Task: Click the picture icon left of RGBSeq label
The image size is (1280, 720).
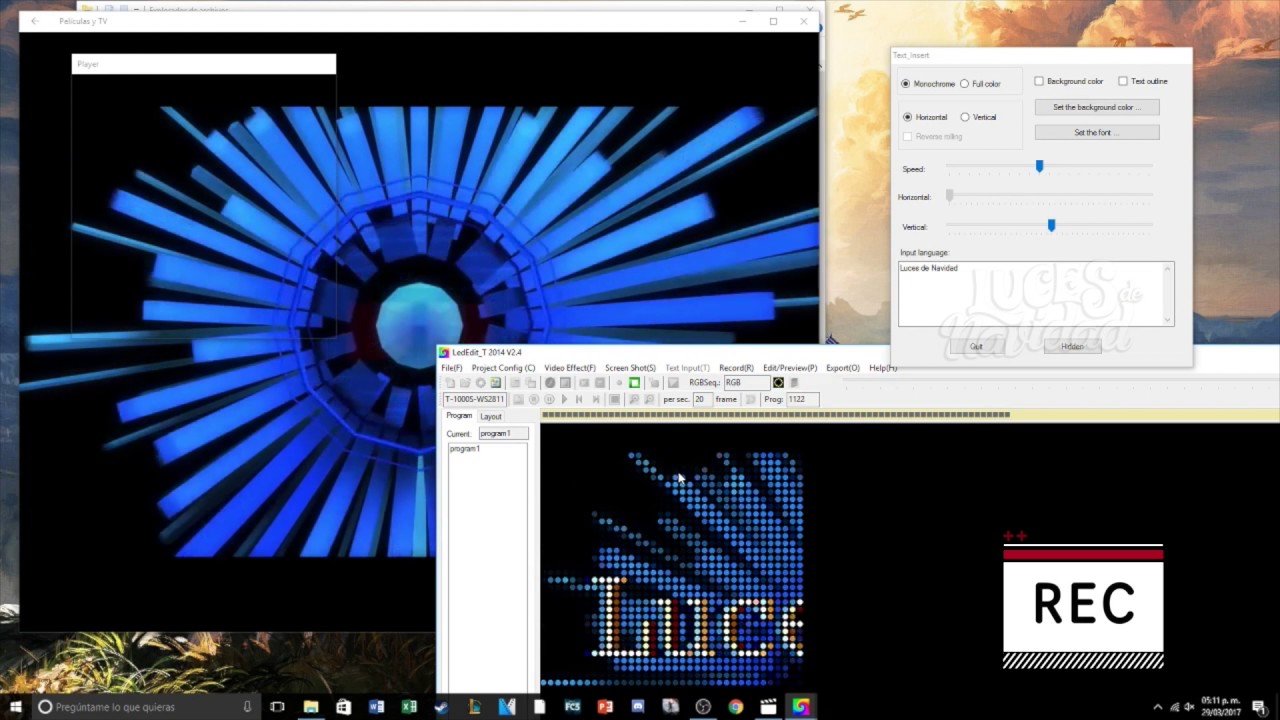Action: [x=673, y=383]
